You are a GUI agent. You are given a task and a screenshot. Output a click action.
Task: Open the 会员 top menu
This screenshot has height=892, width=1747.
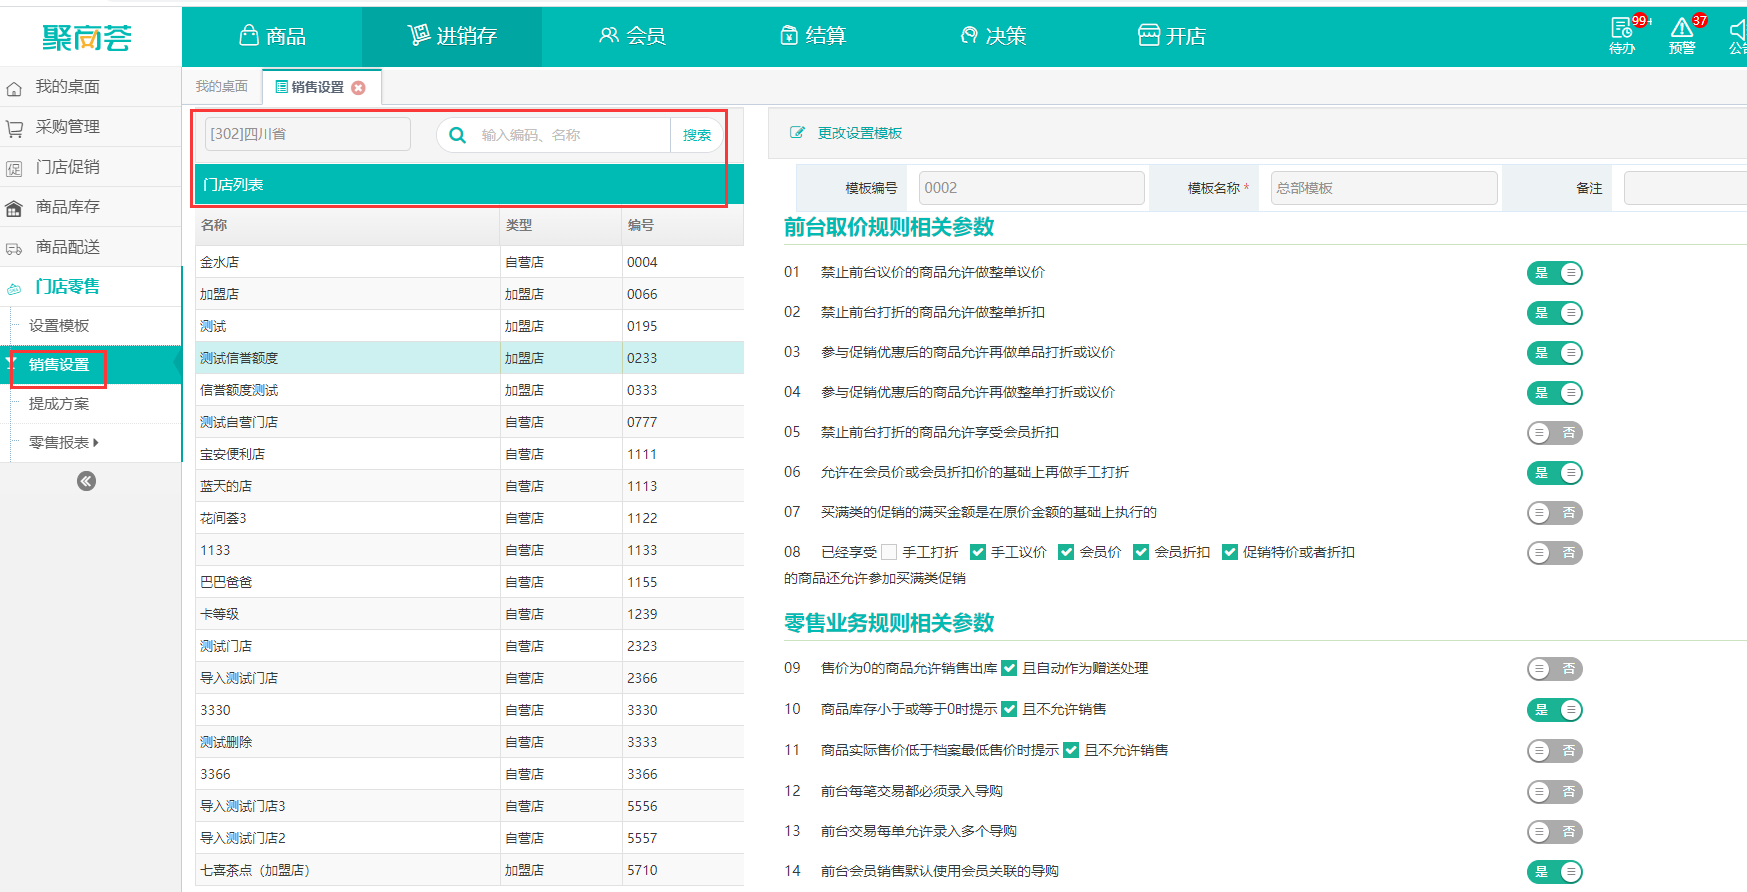[x=632, y=36]
